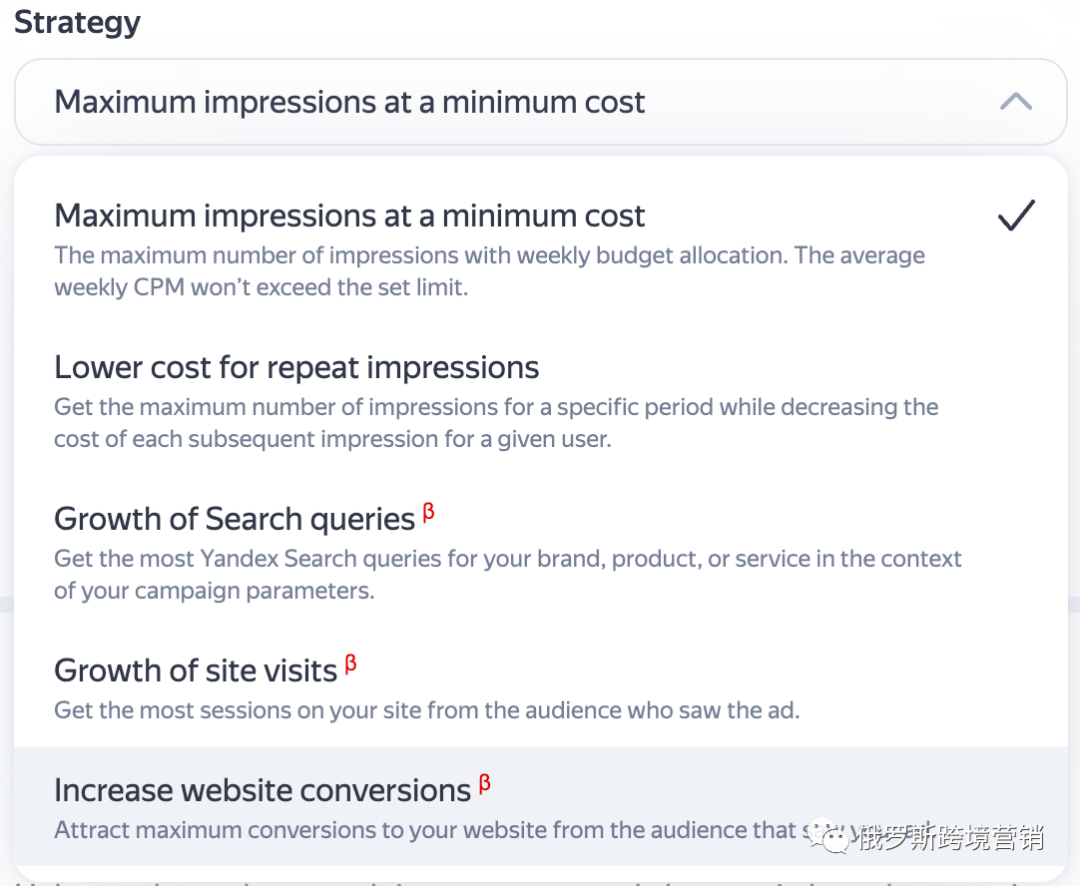Click beta icon beside Growth of site visits
The height and width of the screenshot is (886, 1080).
click(351, 665)
